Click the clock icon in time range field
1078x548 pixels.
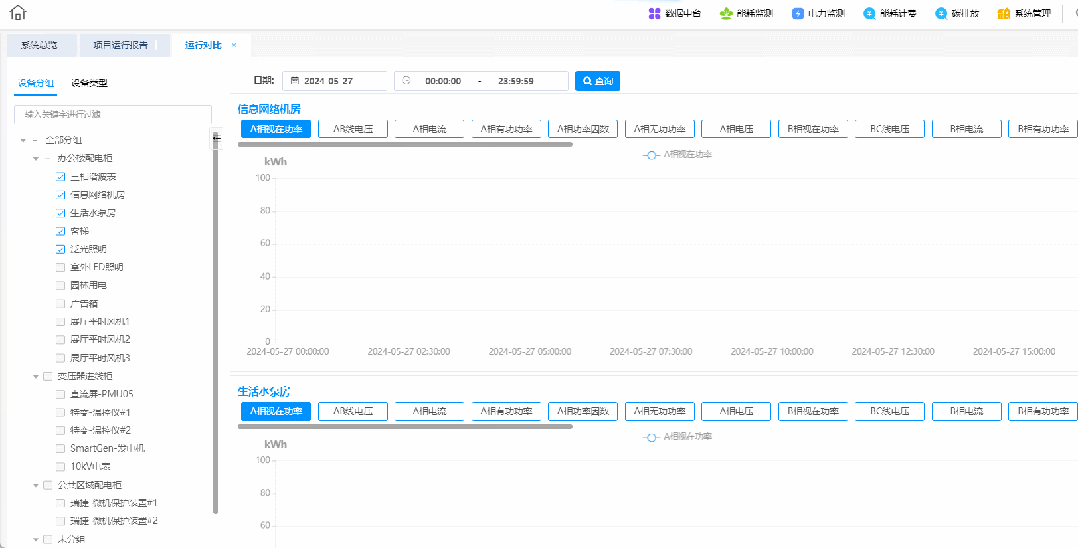click(407, 81)
